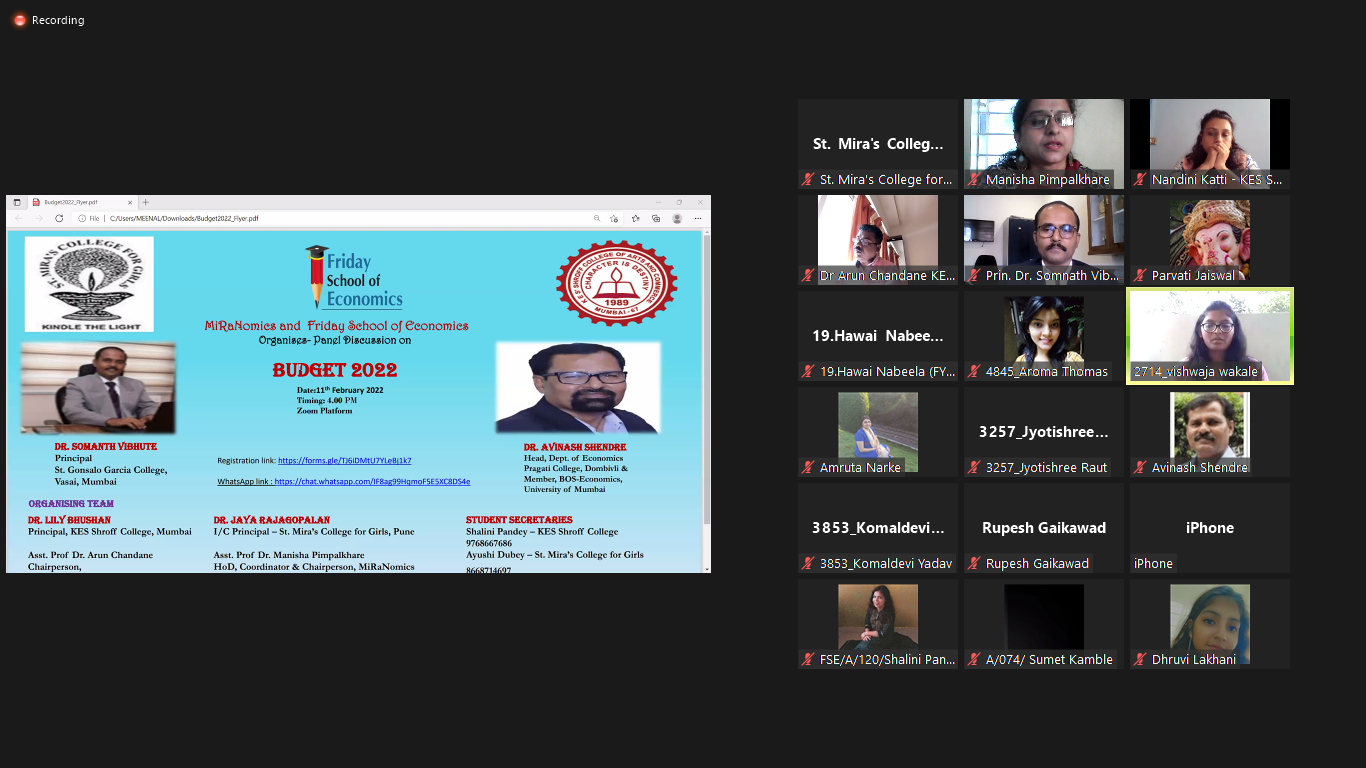
Task: Close the Budget2022_Flyer.pdf tab
Action: [129, 202]
